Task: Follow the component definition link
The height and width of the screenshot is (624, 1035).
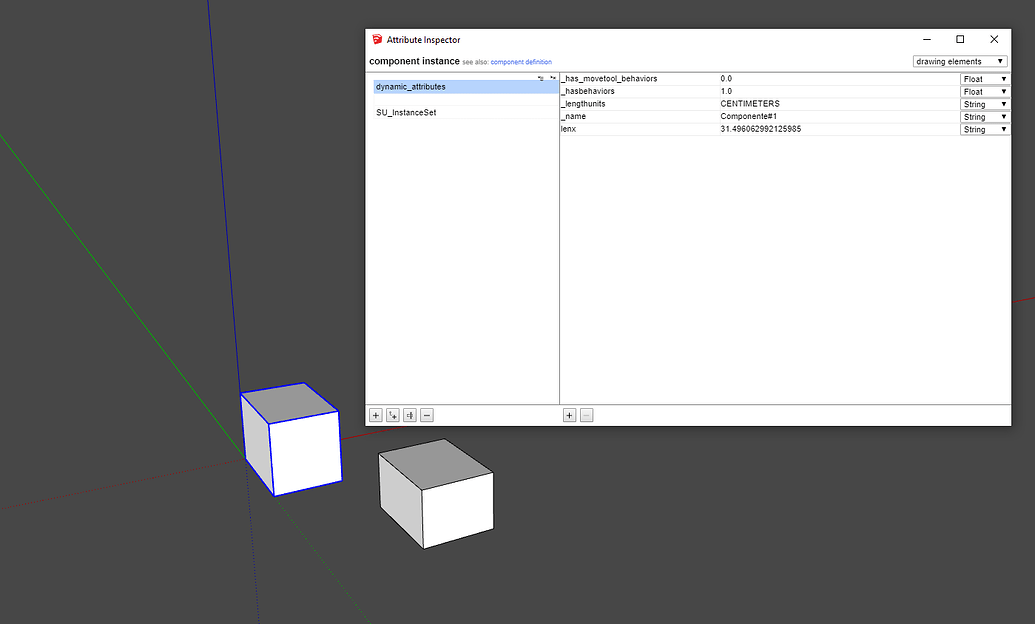Action: [x=523, y=61]
